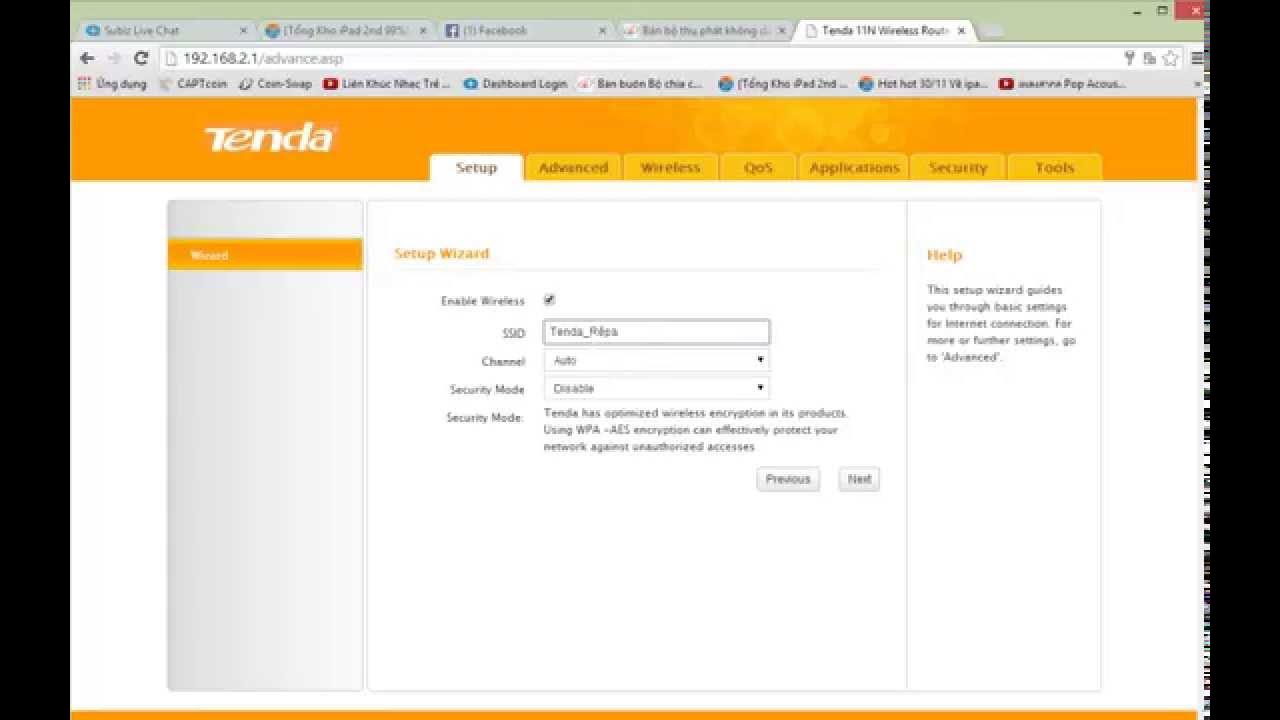Click the saved-password key icon
This screenshot has height=720, width=1280.
point(1130,58)
